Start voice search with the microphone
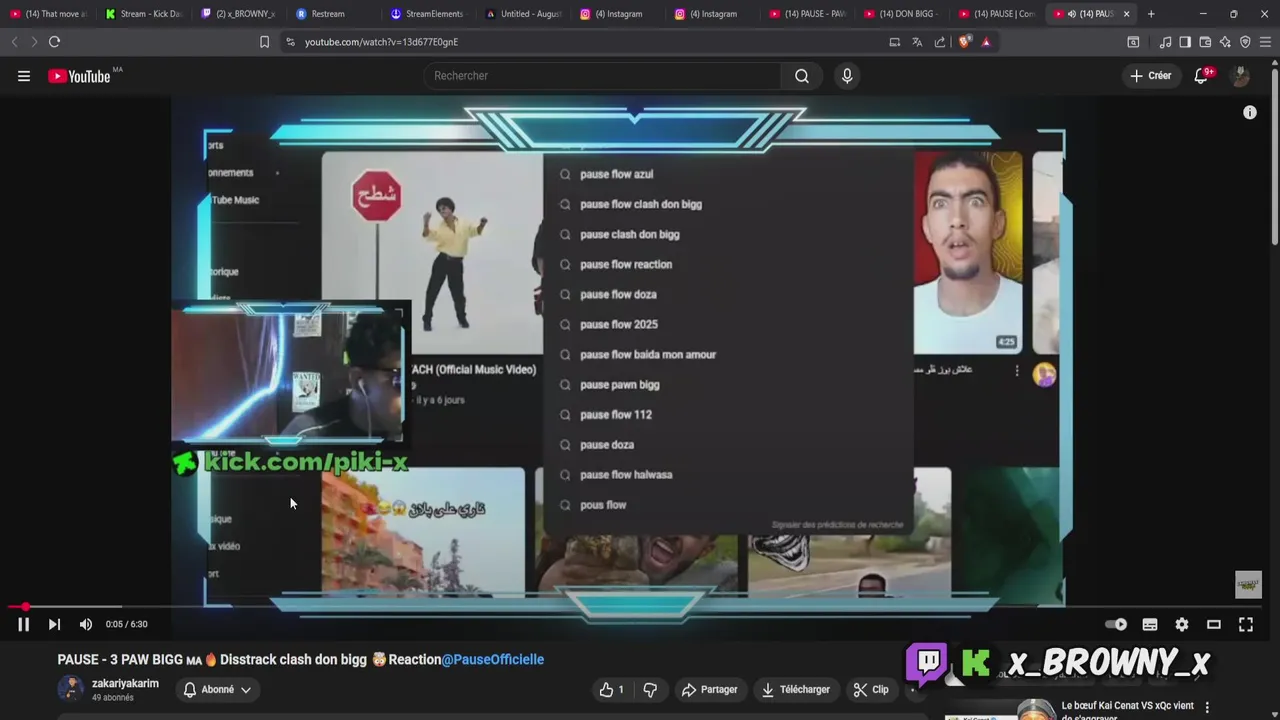Image resolution: width=1280 pixels, height=720 pixels. click(847, 76)
